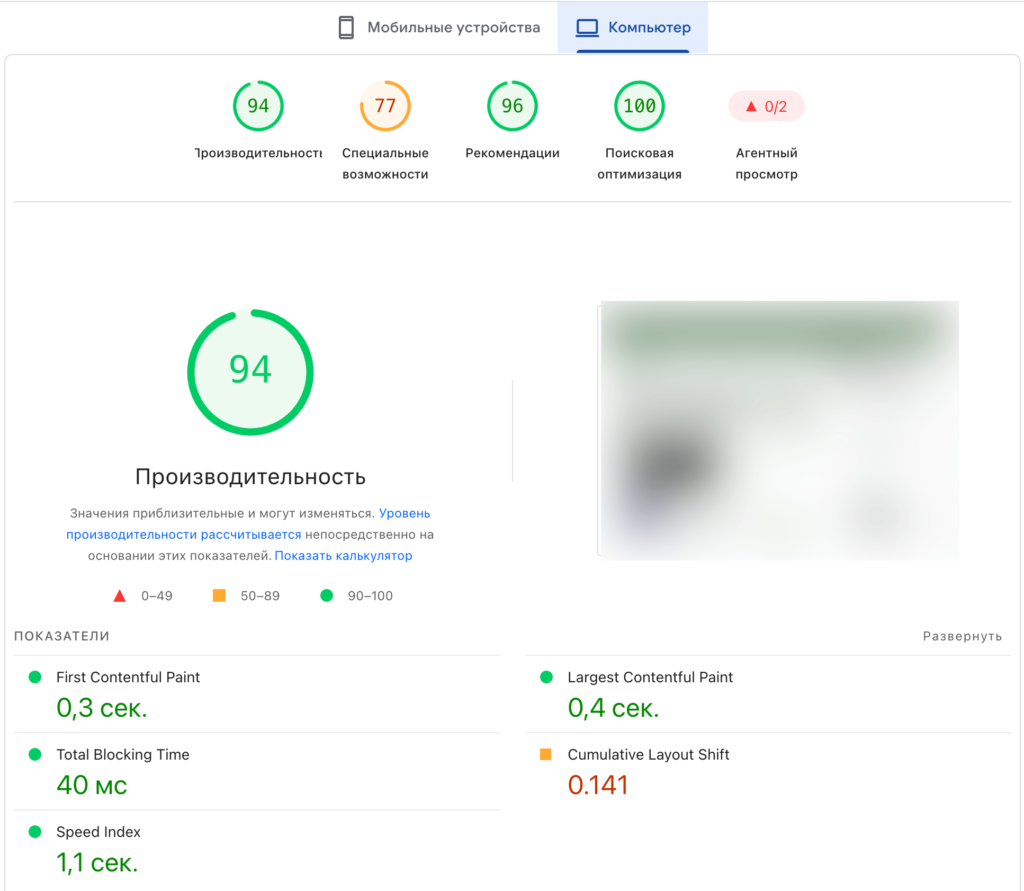Click the Total Blocking Time metric label
The image size is (1024, 891).
(x=123, y=754)
